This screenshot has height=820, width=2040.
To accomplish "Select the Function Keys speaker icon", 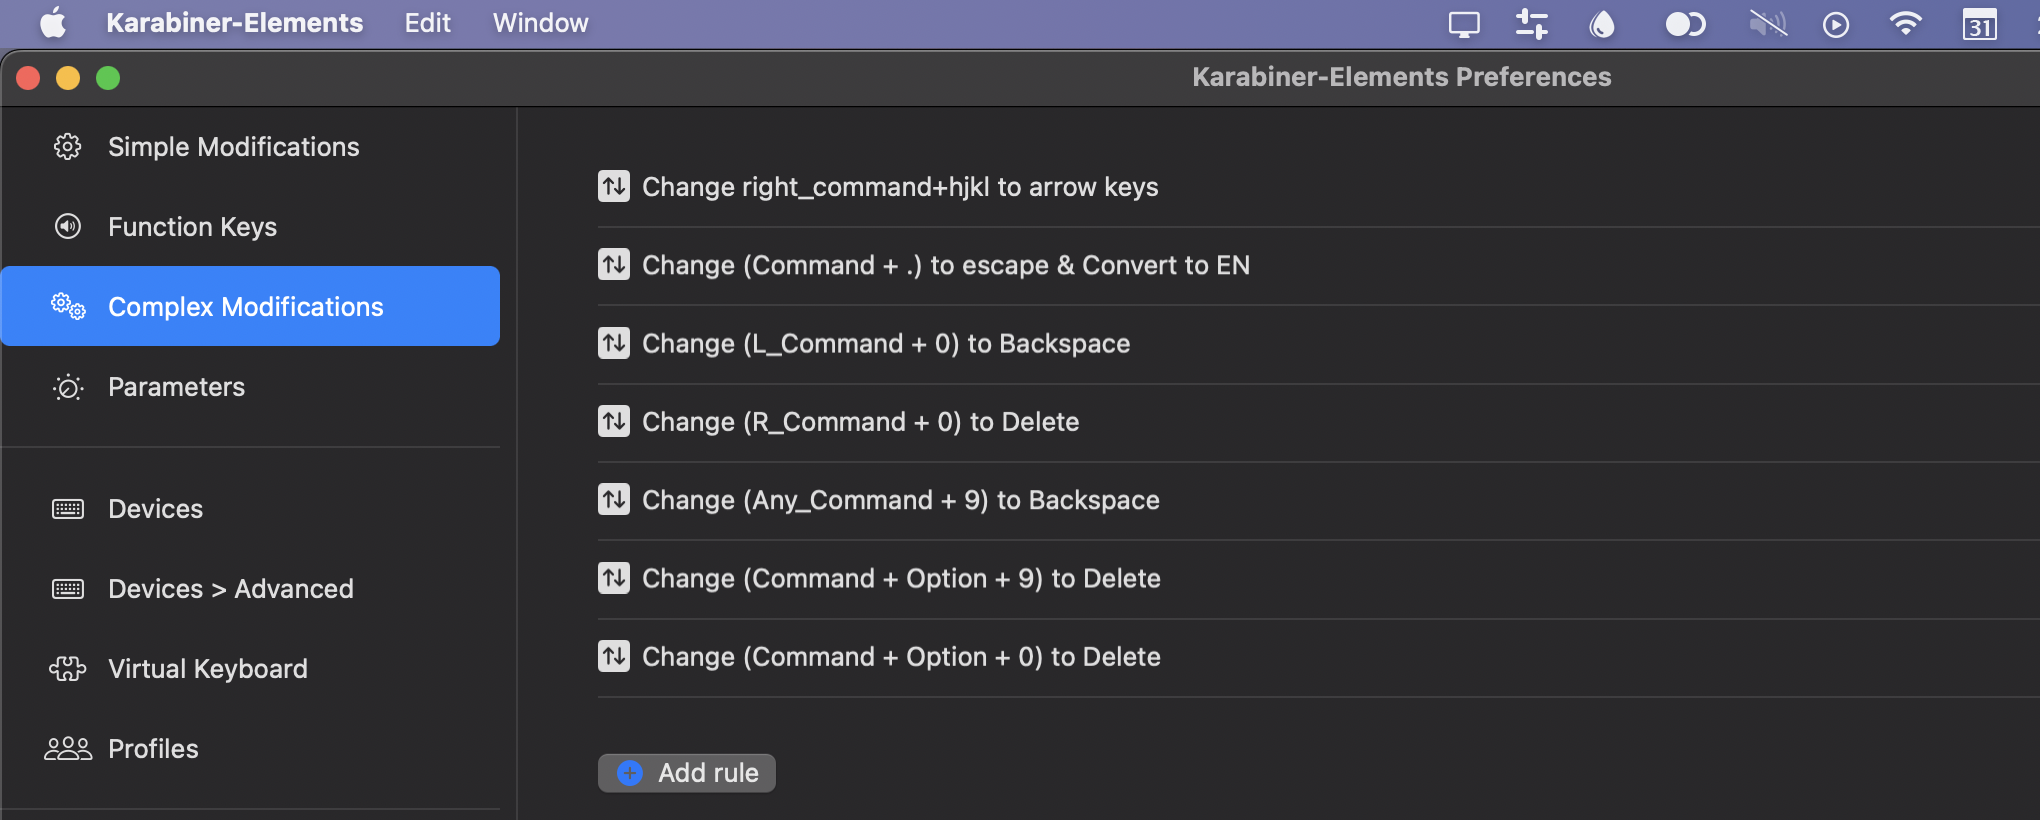I will 67,226.
